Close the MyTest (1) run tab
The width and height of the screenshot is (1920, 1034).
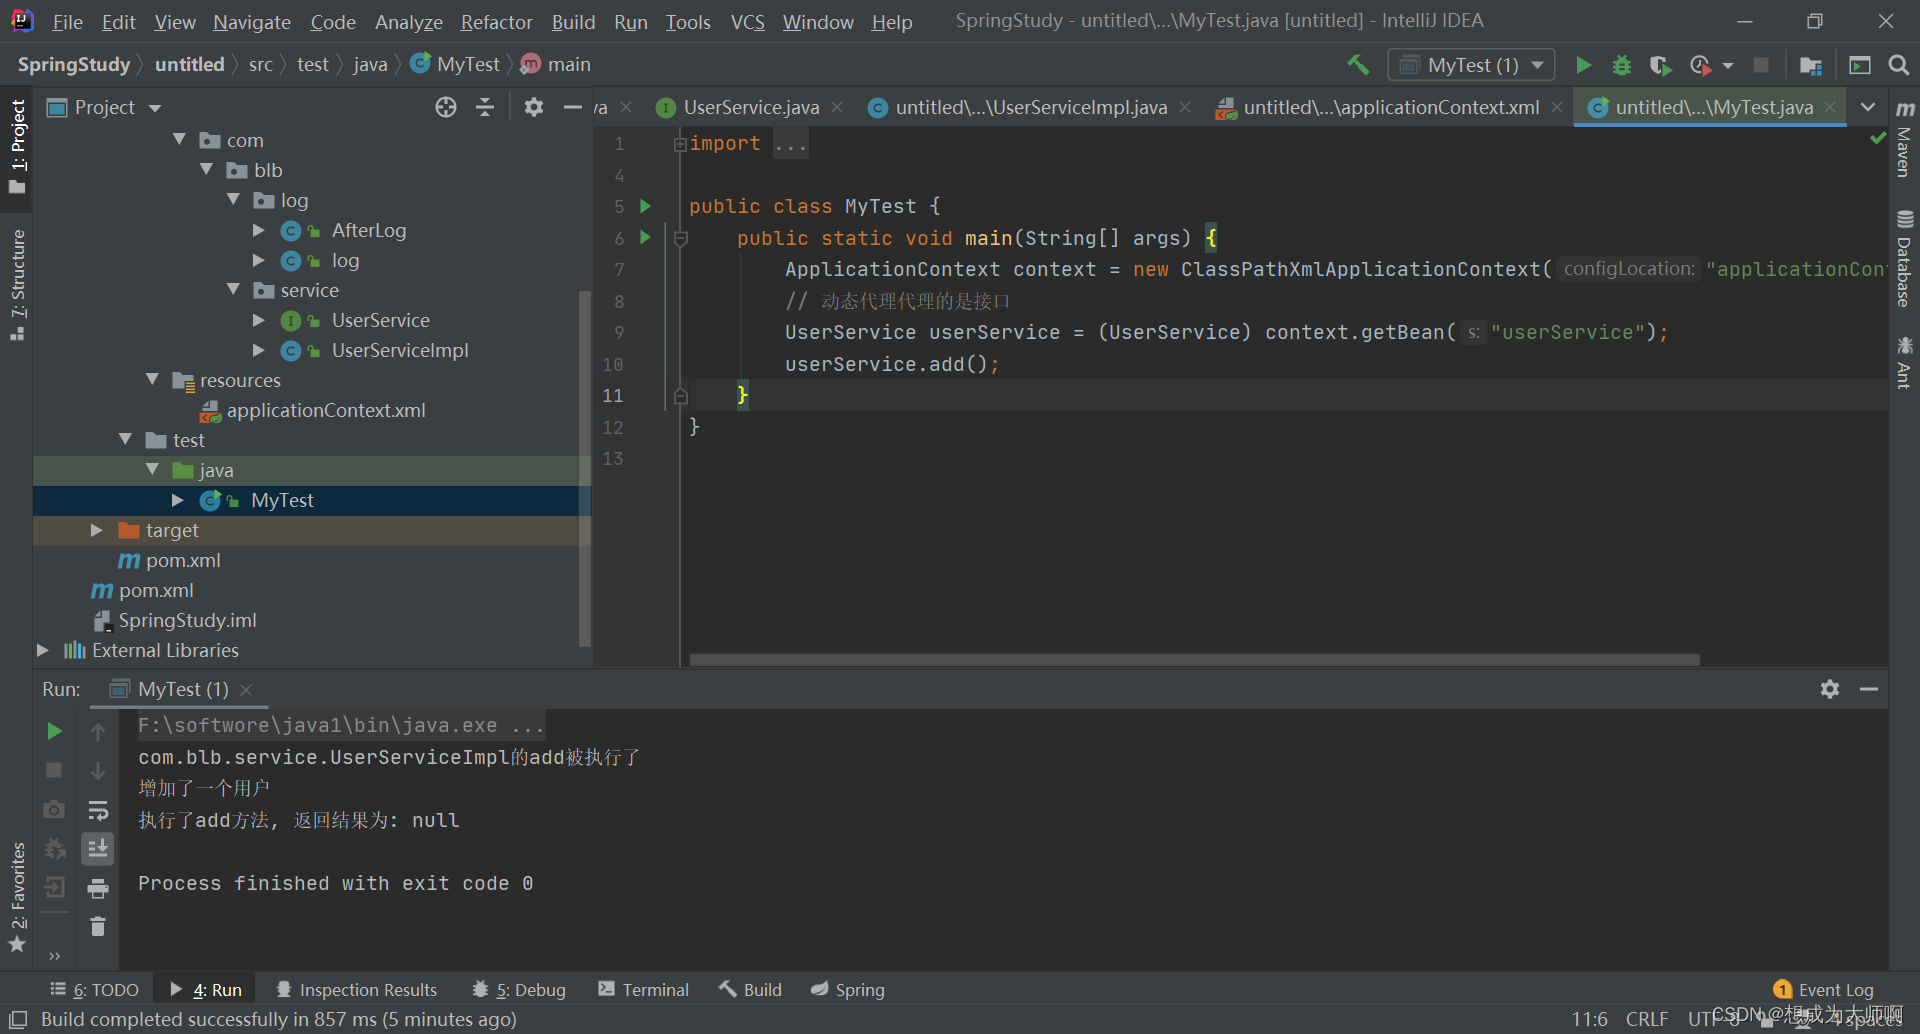[x=246, y=689]
